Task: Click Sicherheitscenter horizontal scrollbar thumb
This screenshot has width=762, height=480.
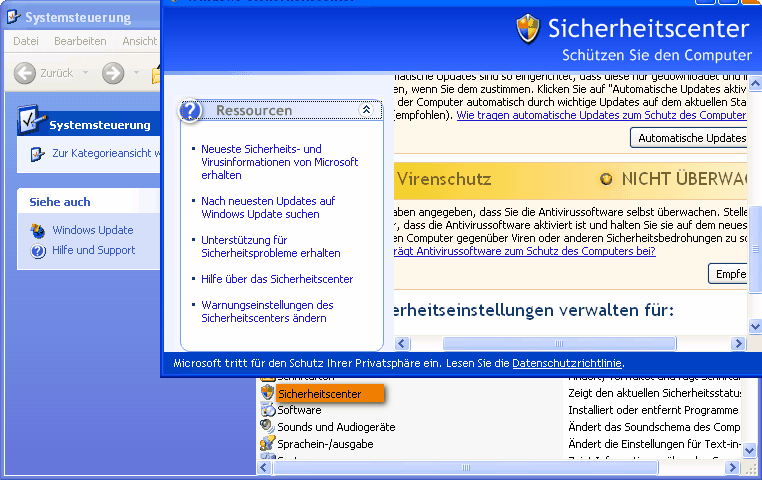Action: coord(559,343)
